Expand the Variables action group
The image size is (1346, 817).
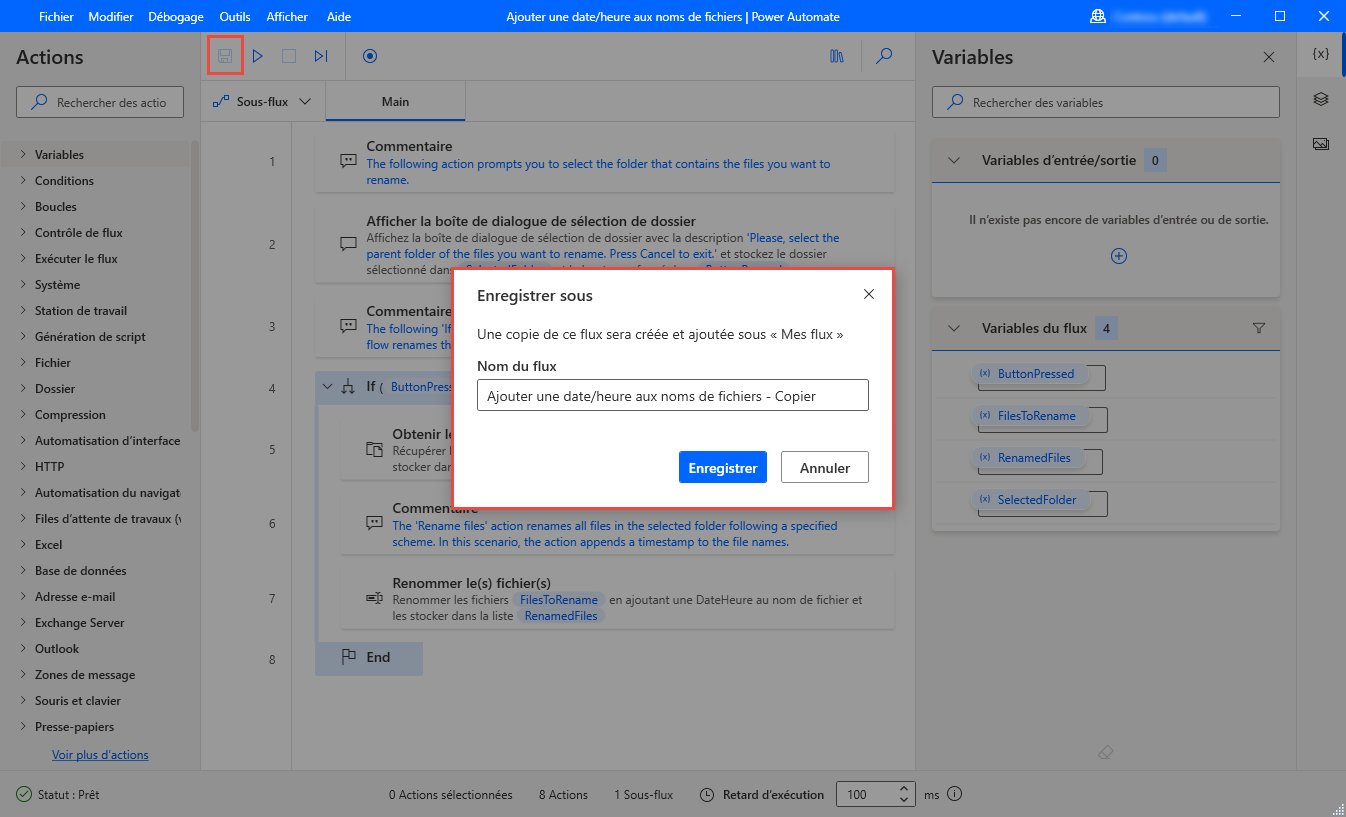23,155
